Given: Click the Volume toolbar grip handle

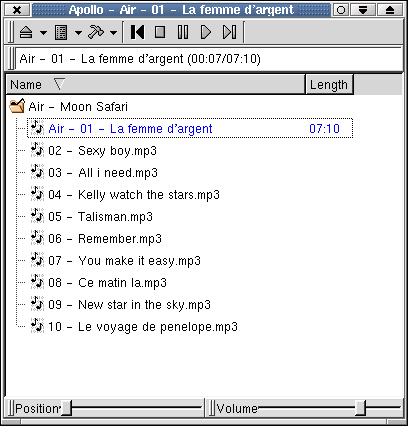Looking at the screenshot, I should 212,408.
